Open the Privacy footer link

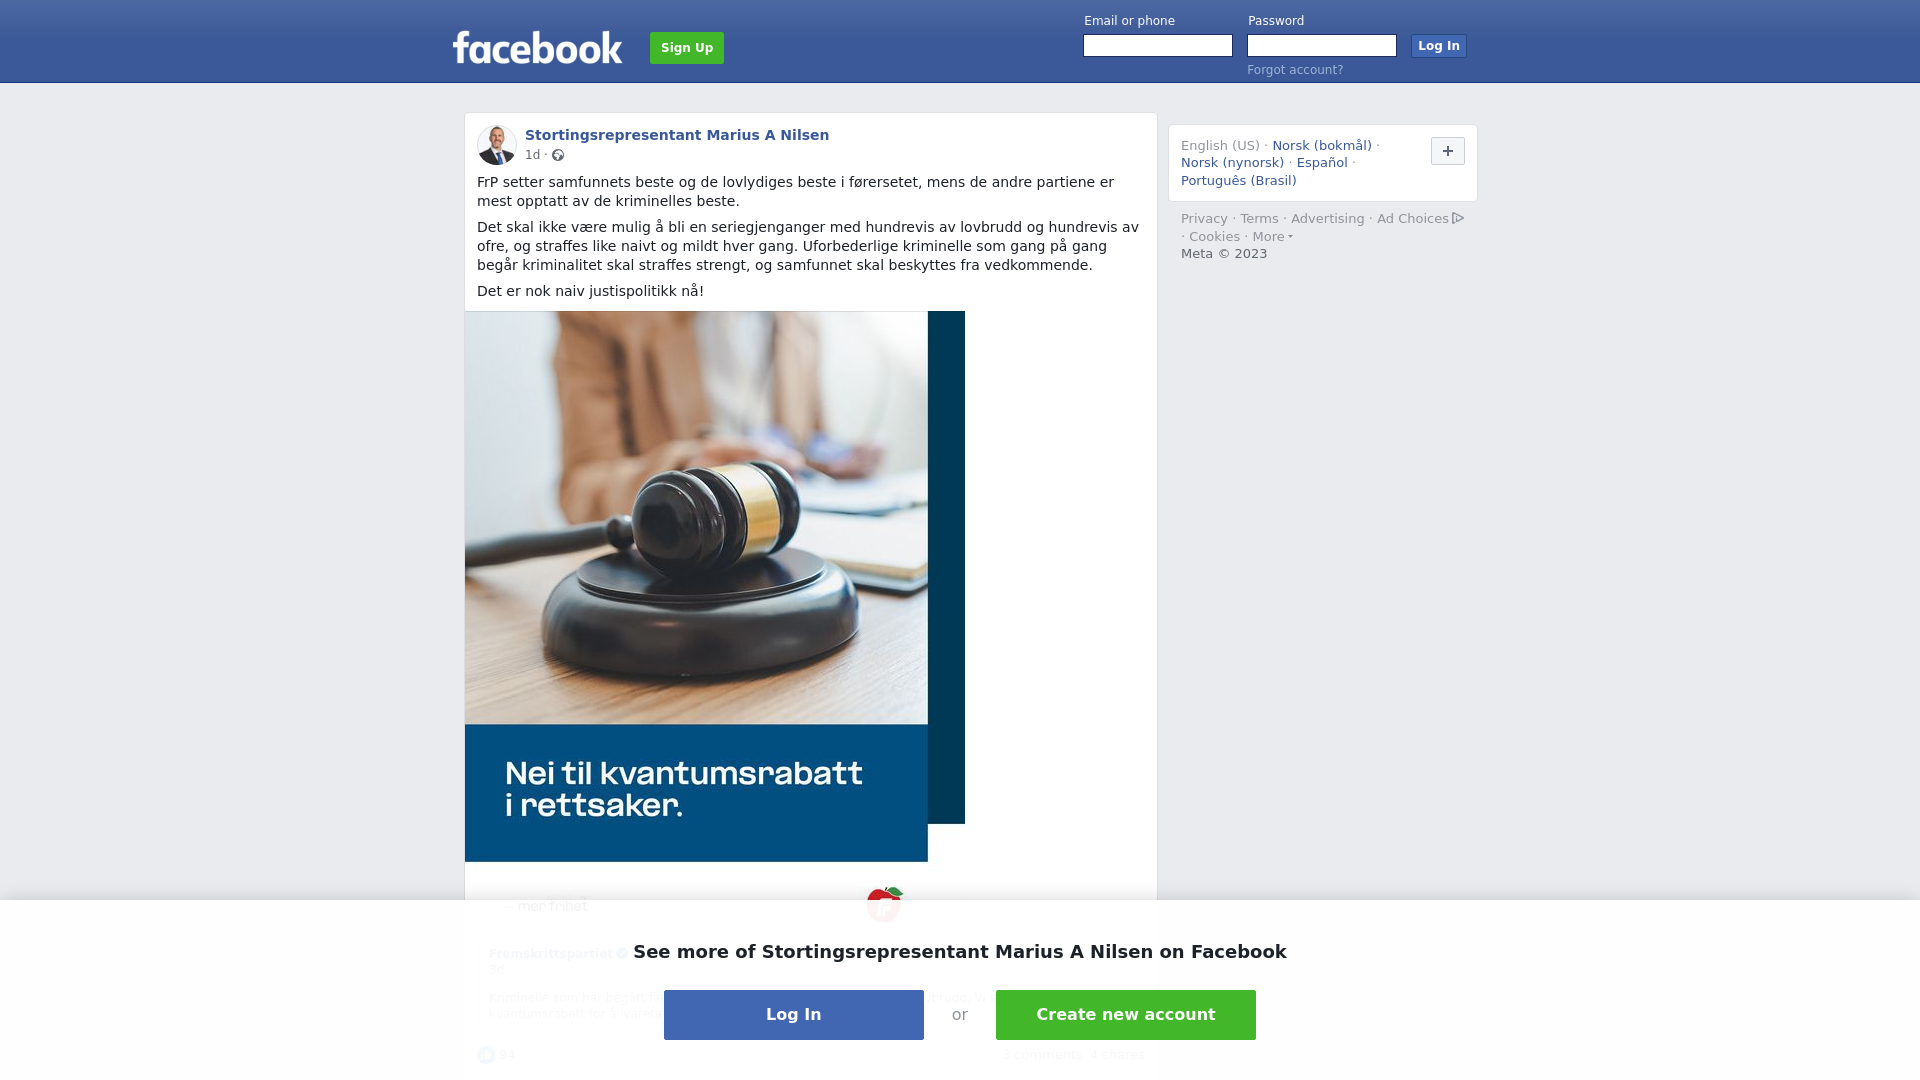1204,219
